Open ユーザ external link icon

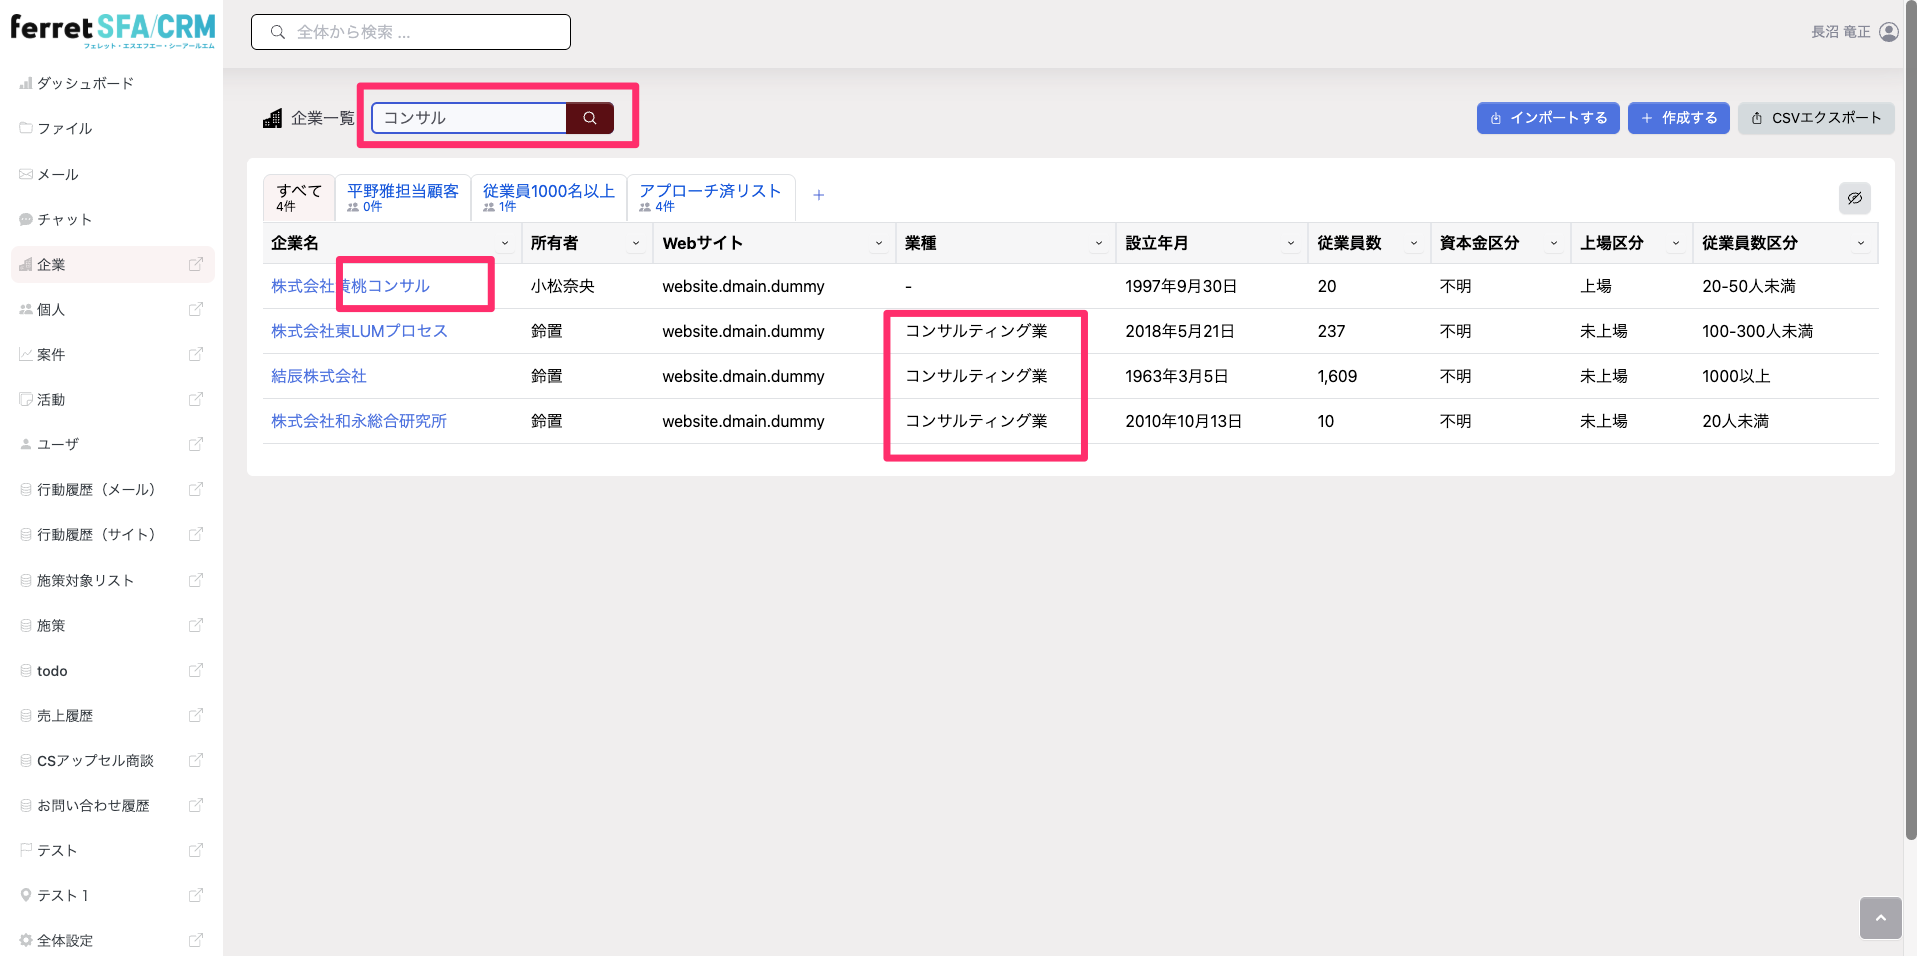(196, 444)
